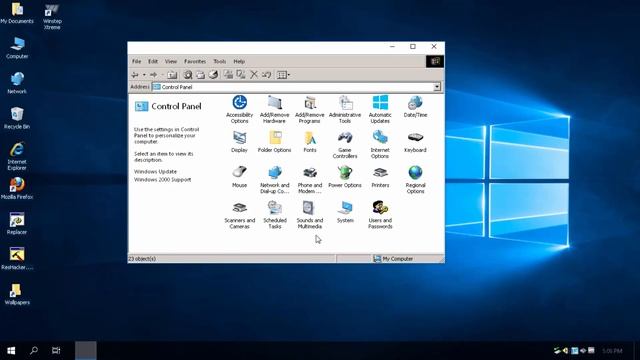Select Internet Explorer desktop icon
The height and width of the screenshot is (360, 640).
[x=17, y=156]
